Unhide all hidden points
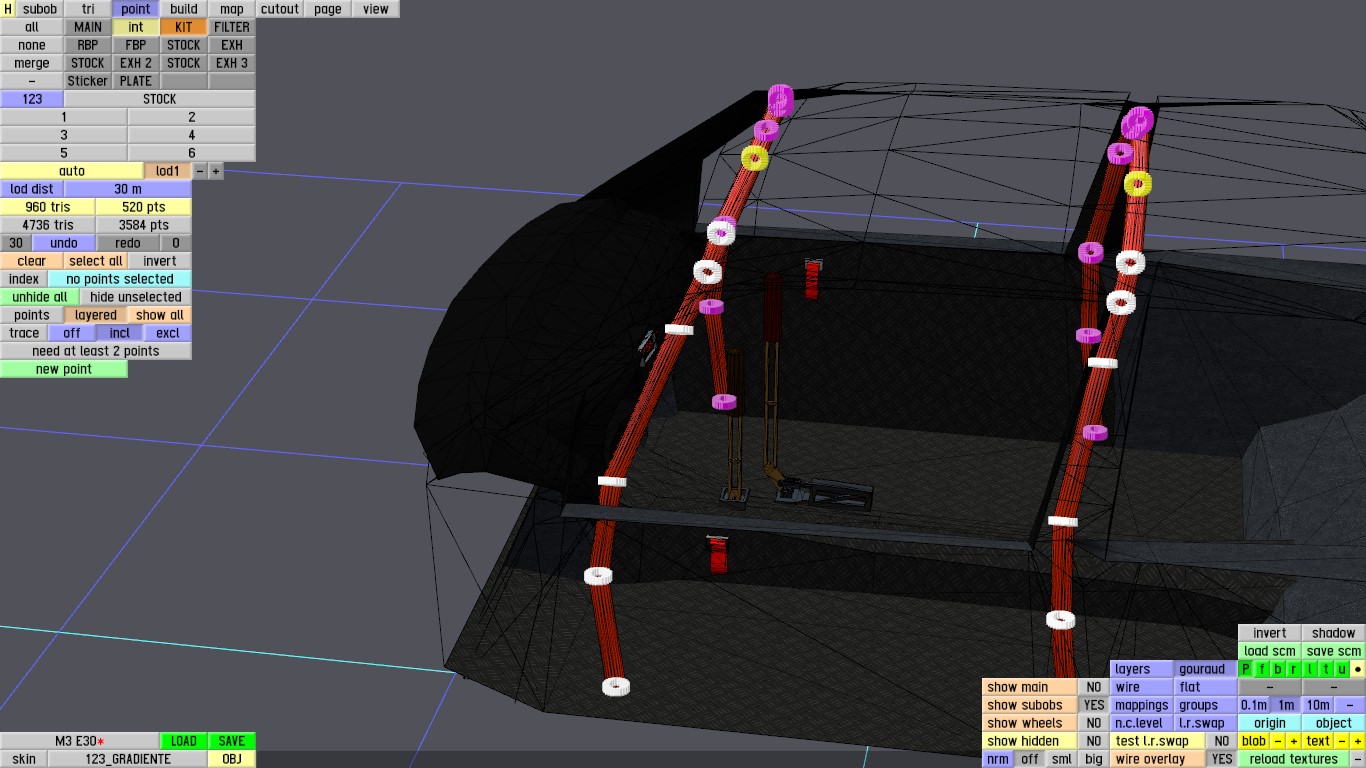1366x768 pixels. pyautogui.click(x=40, y=297)
